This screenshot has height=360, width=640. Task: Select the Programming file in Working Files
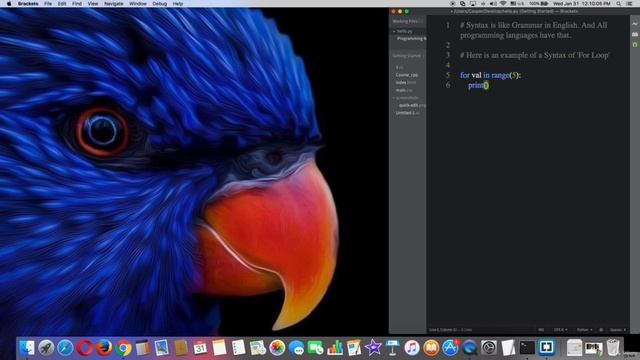point(411,38)
